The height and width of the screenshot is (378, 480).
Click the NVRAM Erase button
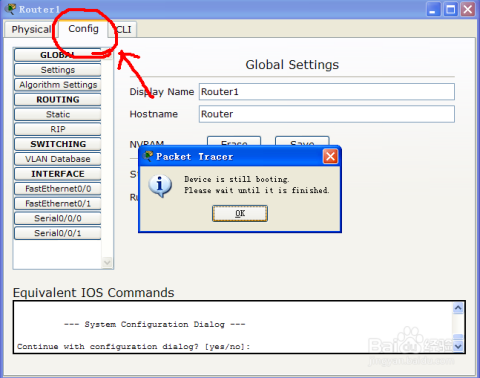[234, 141]
